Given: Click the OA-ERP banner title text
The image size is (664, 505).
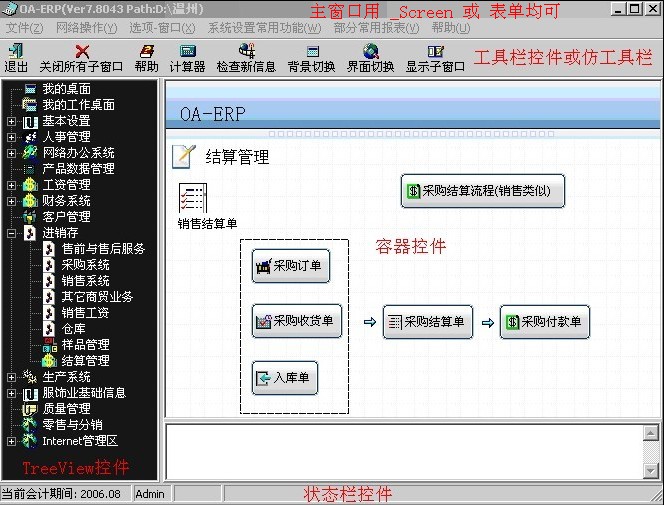Looking at the screenshot, I should click(x=213, y=114).
